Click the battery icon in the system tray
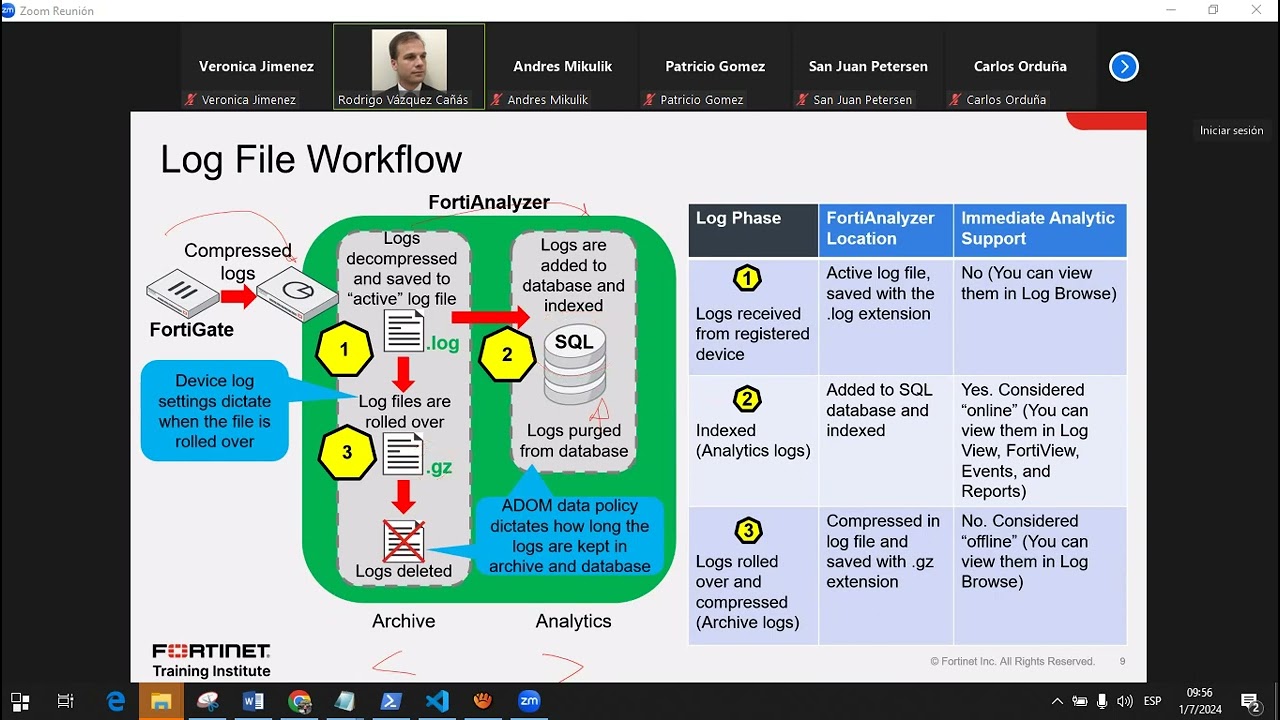The image size is (1280, 720). click(x=1079, y=701)
